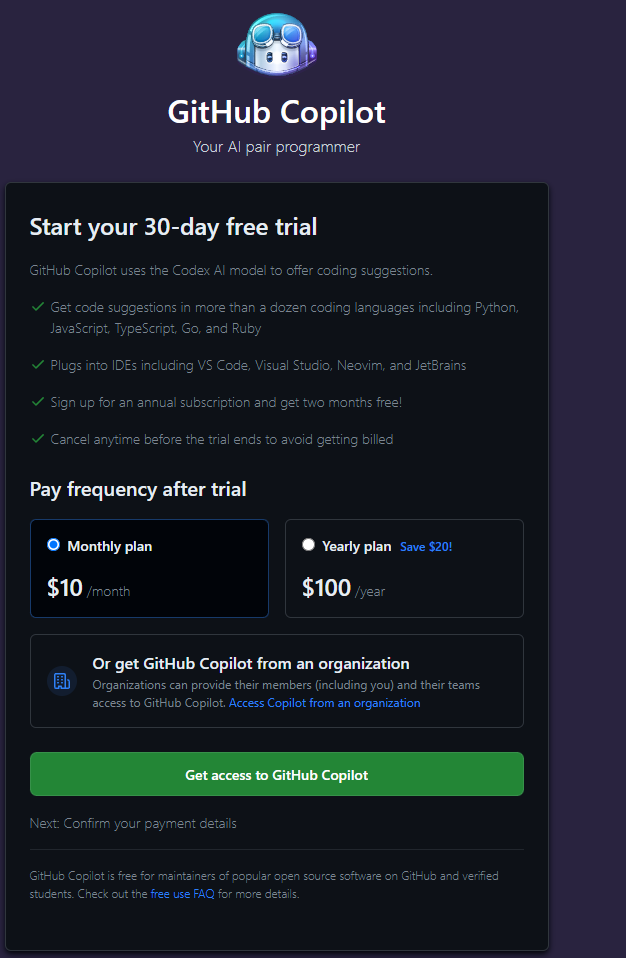Click the Or get GitHub Copilot from an organization heading
Screen dimensions: 626x958
tap(251, 663)
